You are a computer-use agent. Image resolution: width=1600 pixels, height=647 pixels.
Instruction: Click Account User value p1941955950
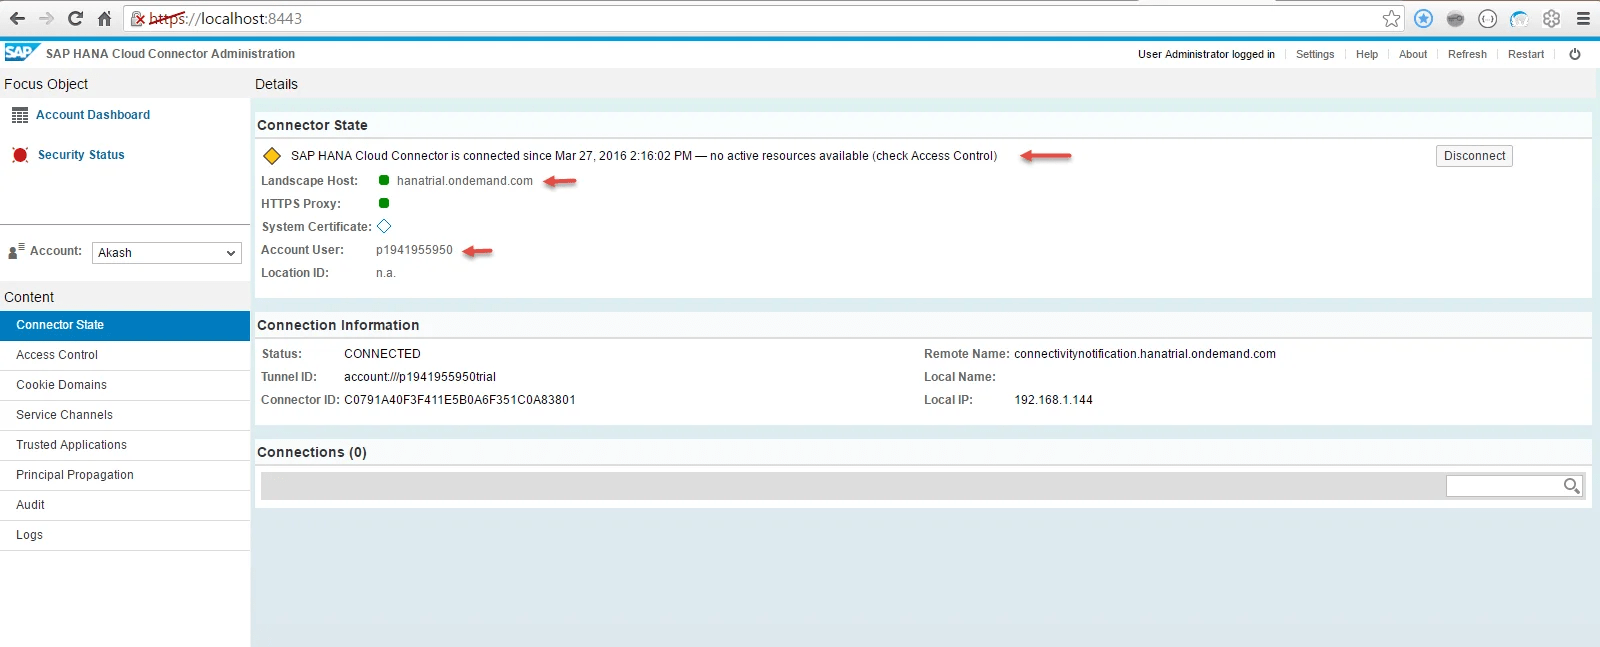tap(414, 250)
